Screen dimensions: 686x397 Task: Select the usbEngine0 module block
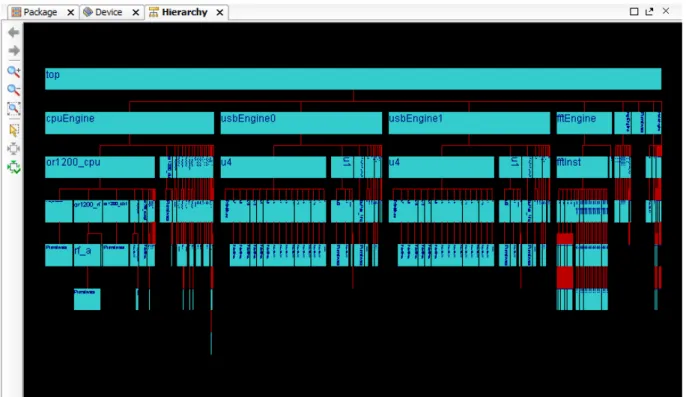click(x=301, y=123)
